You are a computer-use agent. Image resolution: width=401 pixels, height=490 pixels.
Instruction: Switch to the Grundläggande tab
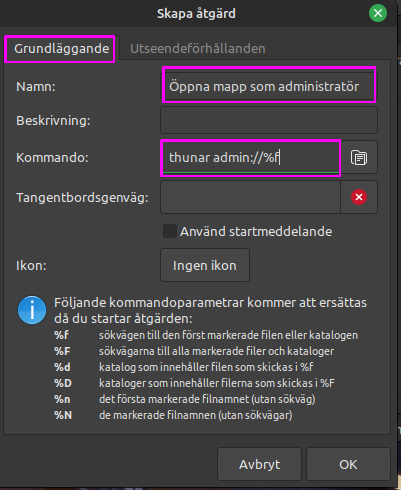[61, 49]
